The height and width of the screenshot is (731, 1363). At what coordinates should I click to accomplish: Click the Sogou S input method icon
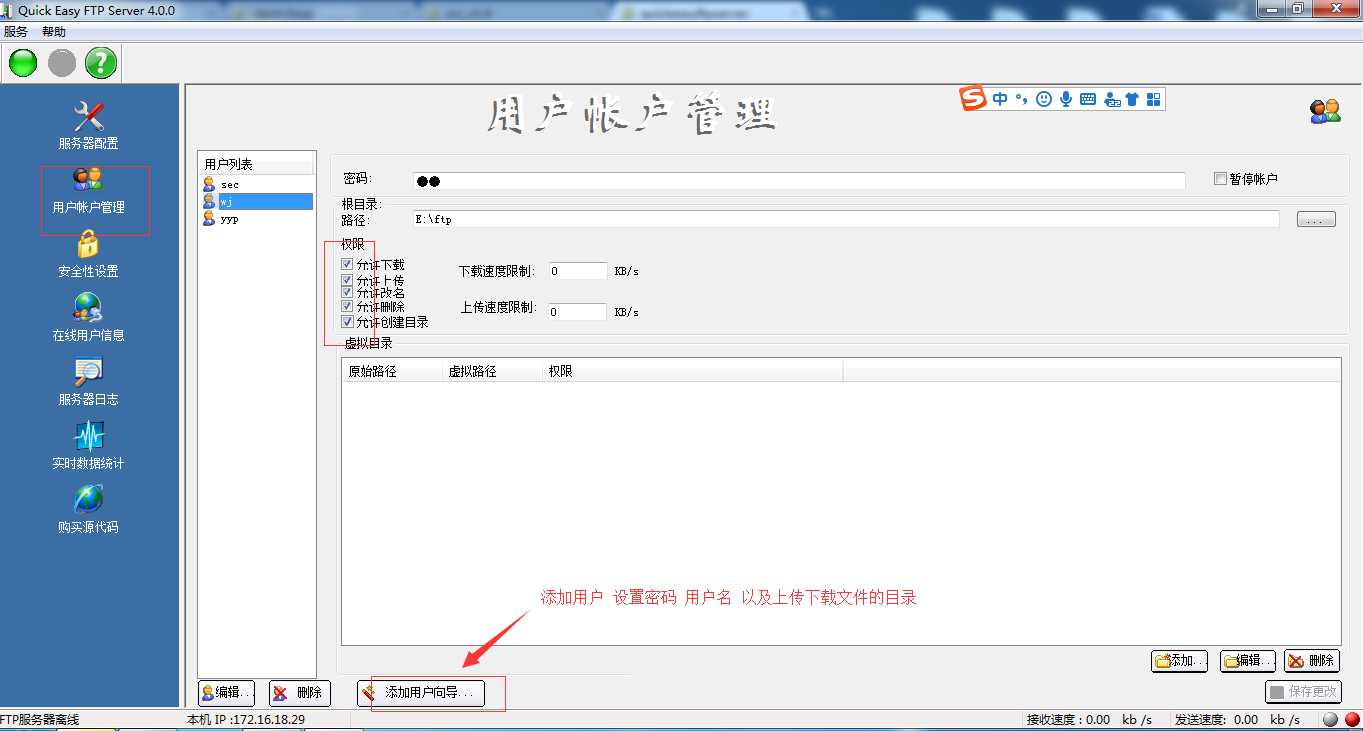(x=973, y=98)
